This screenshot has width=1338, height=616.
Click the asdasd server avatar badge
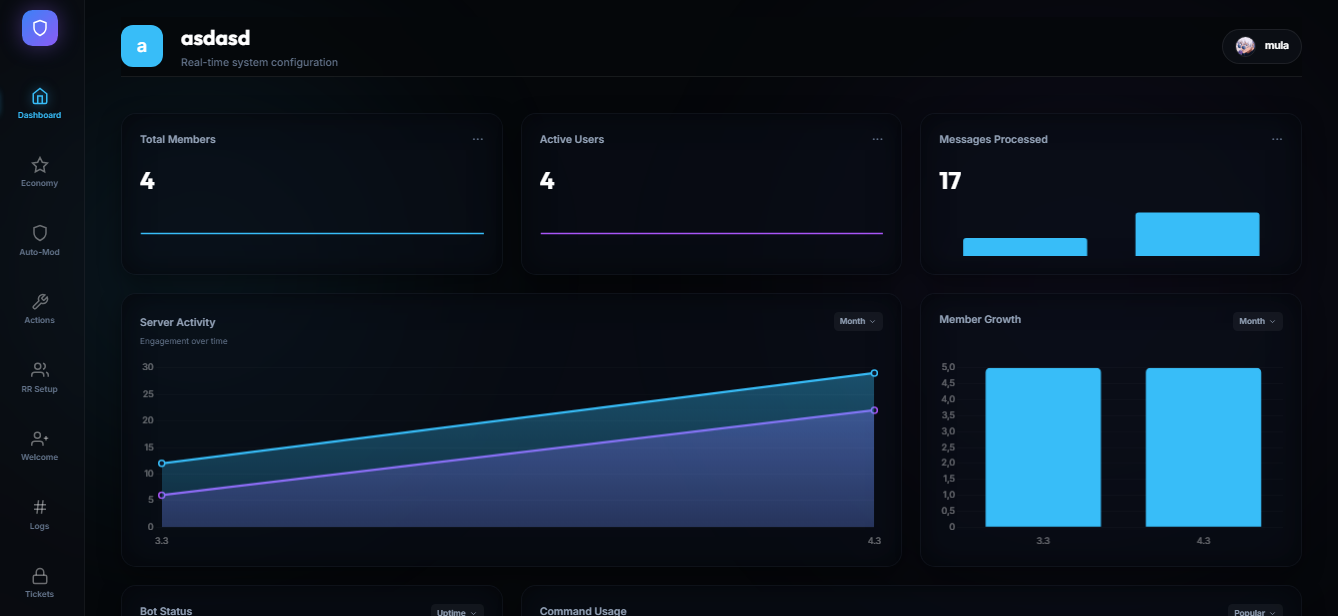[142, 45]
